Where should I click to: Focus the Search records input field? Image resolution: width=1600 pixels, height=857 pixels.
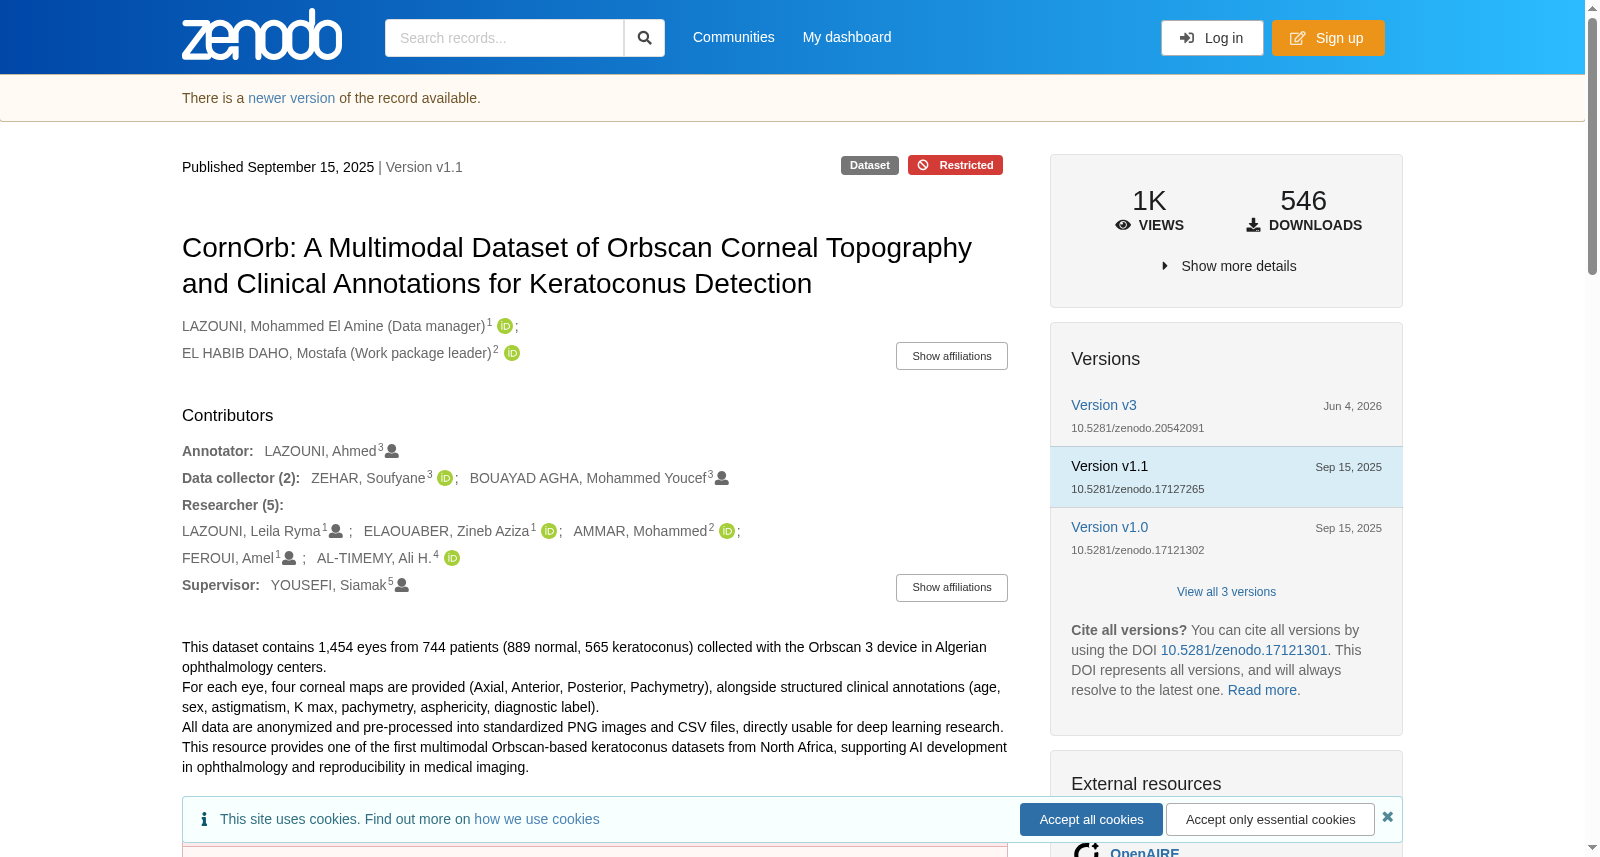click(x=504, y=38)
